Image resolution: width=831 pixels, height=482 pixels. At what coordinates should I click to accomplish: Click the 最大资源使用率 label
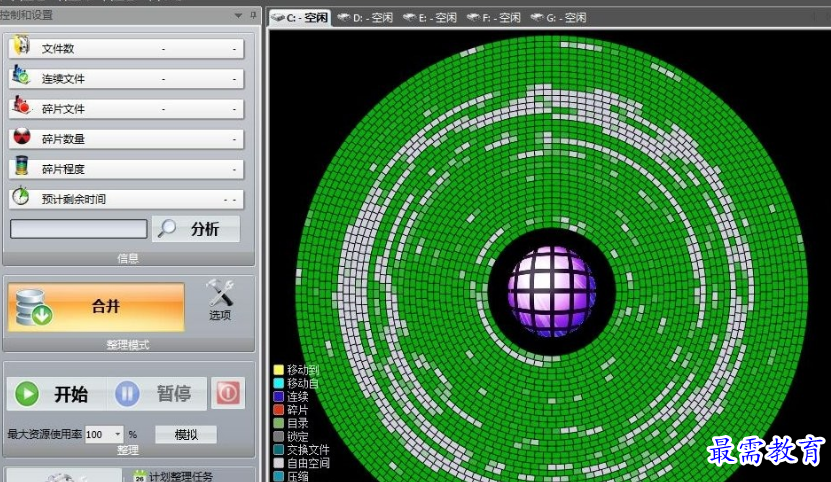coord(45,434)
